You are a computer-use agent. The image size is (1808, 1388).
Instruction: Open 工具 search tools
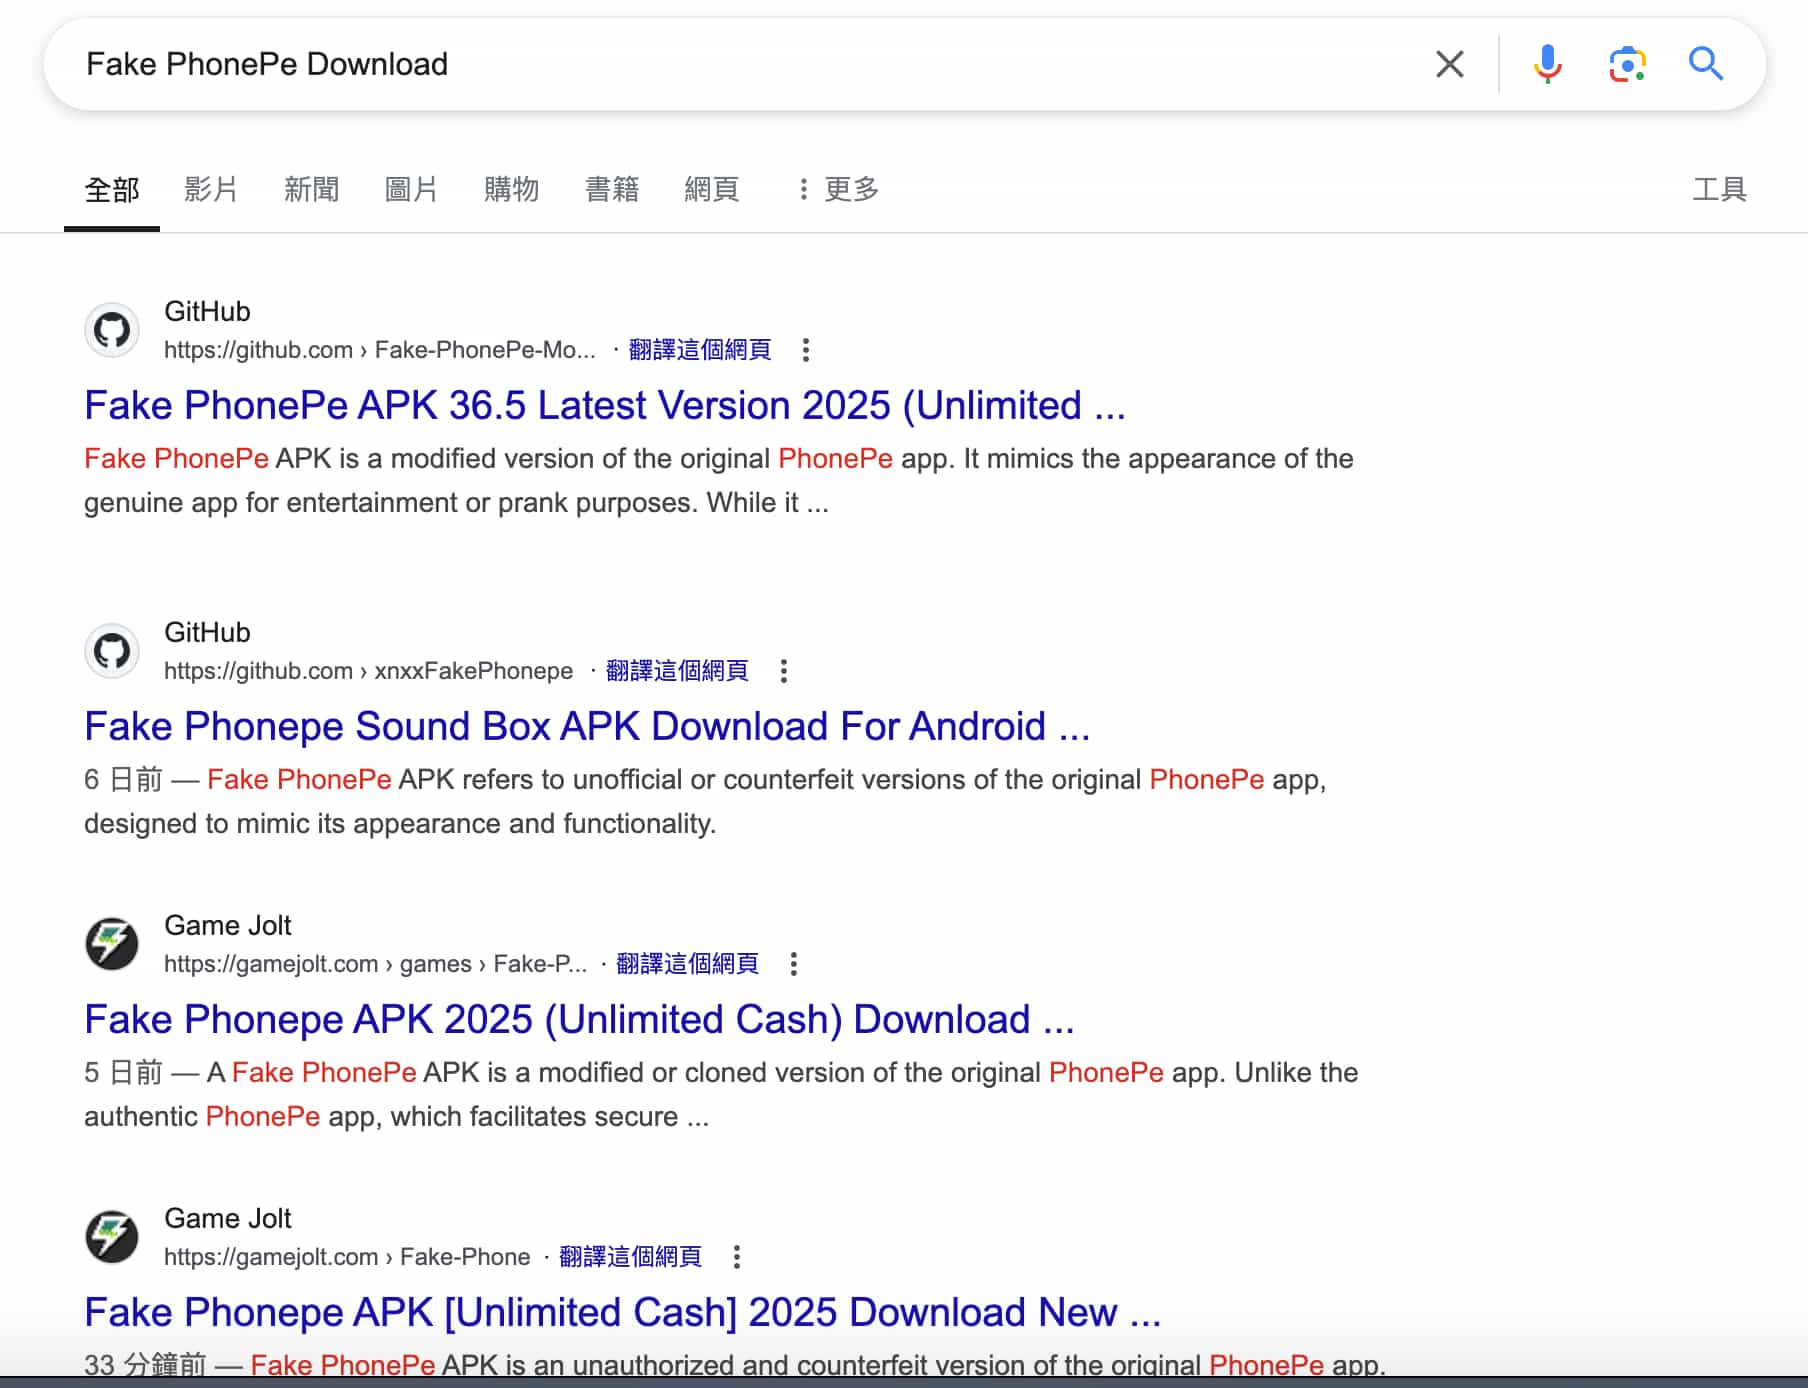coord(1718,190)
